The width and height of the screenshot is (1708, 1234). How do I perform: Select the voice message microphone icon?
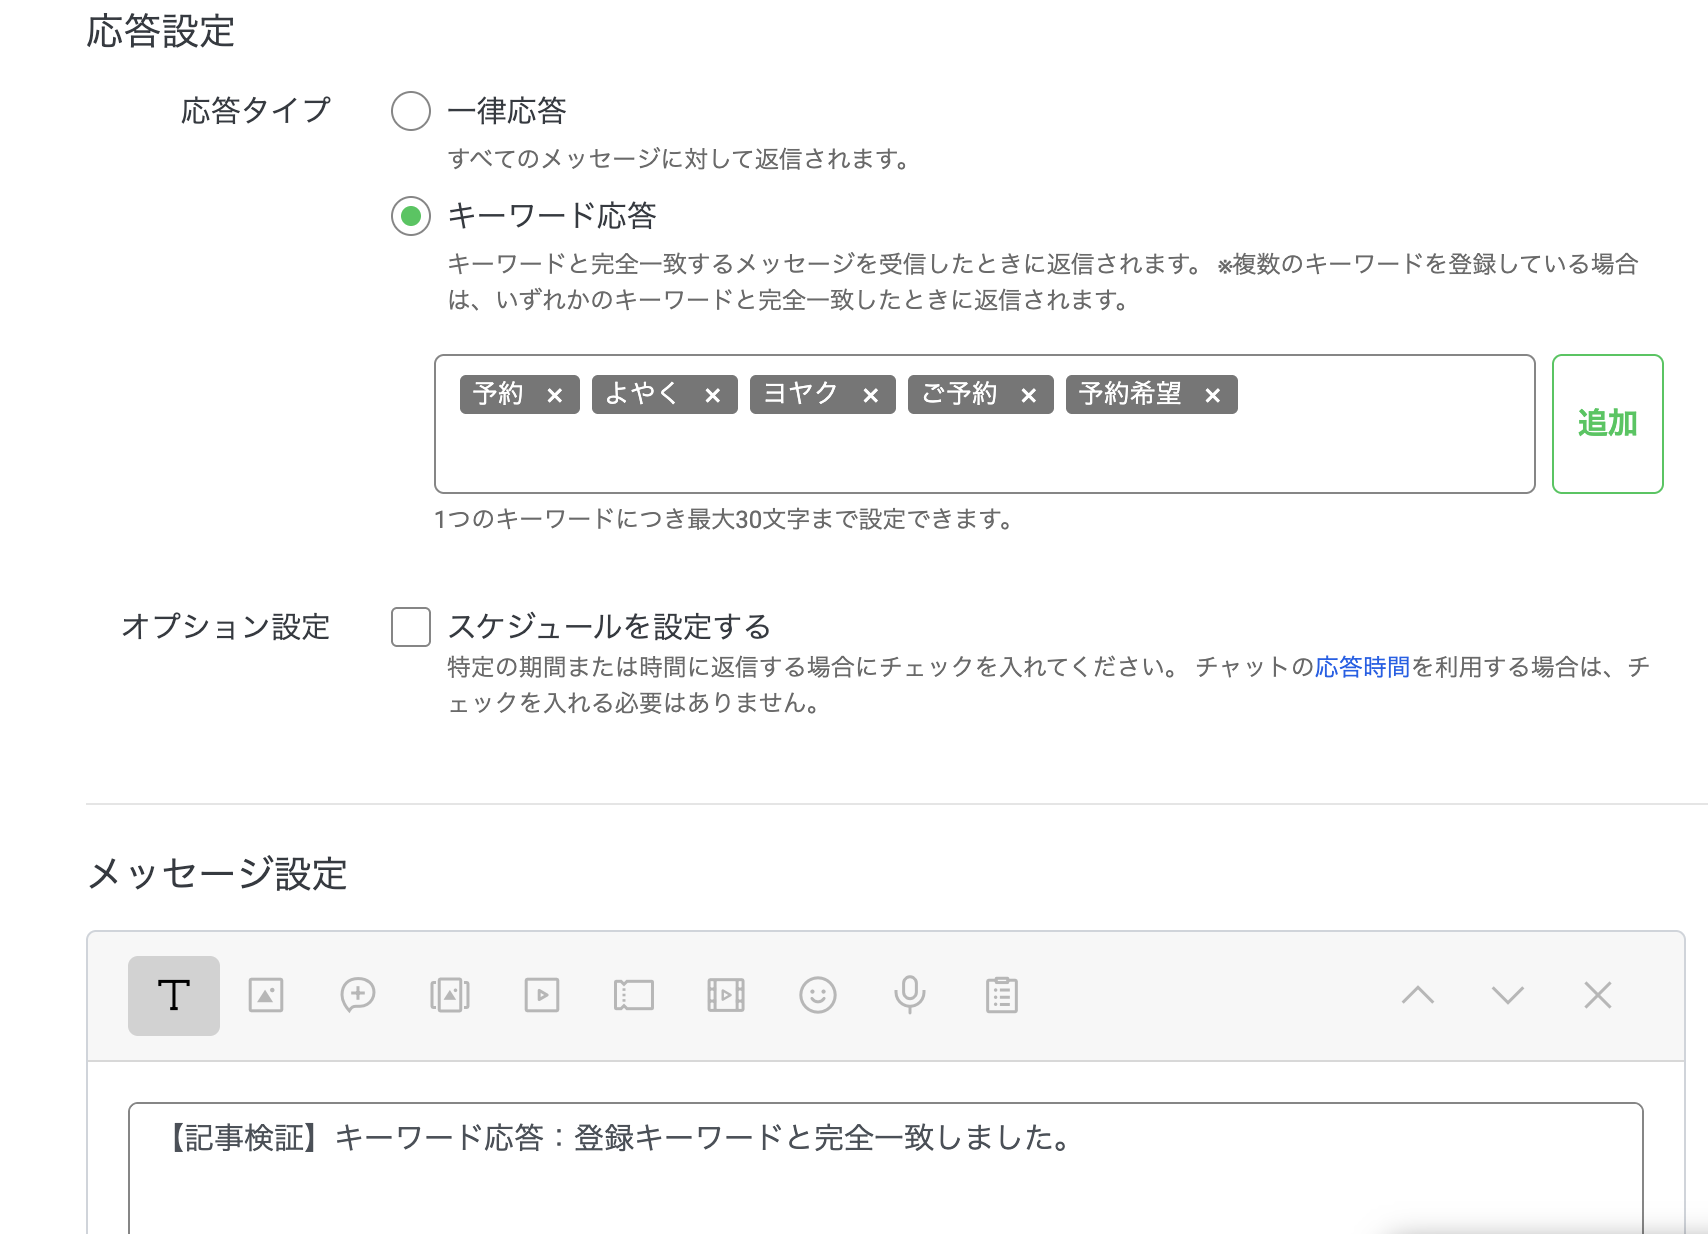pyautogui.click(x=910, y=995)
